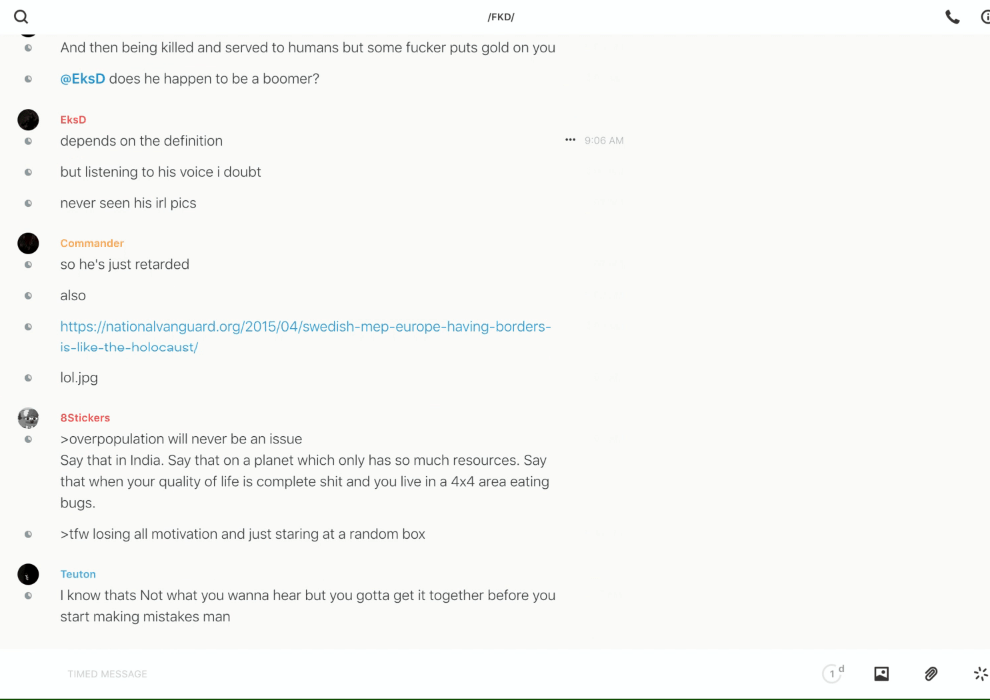Select the Commander sender name
Screen dimensions: 990x700
point(92,243)
